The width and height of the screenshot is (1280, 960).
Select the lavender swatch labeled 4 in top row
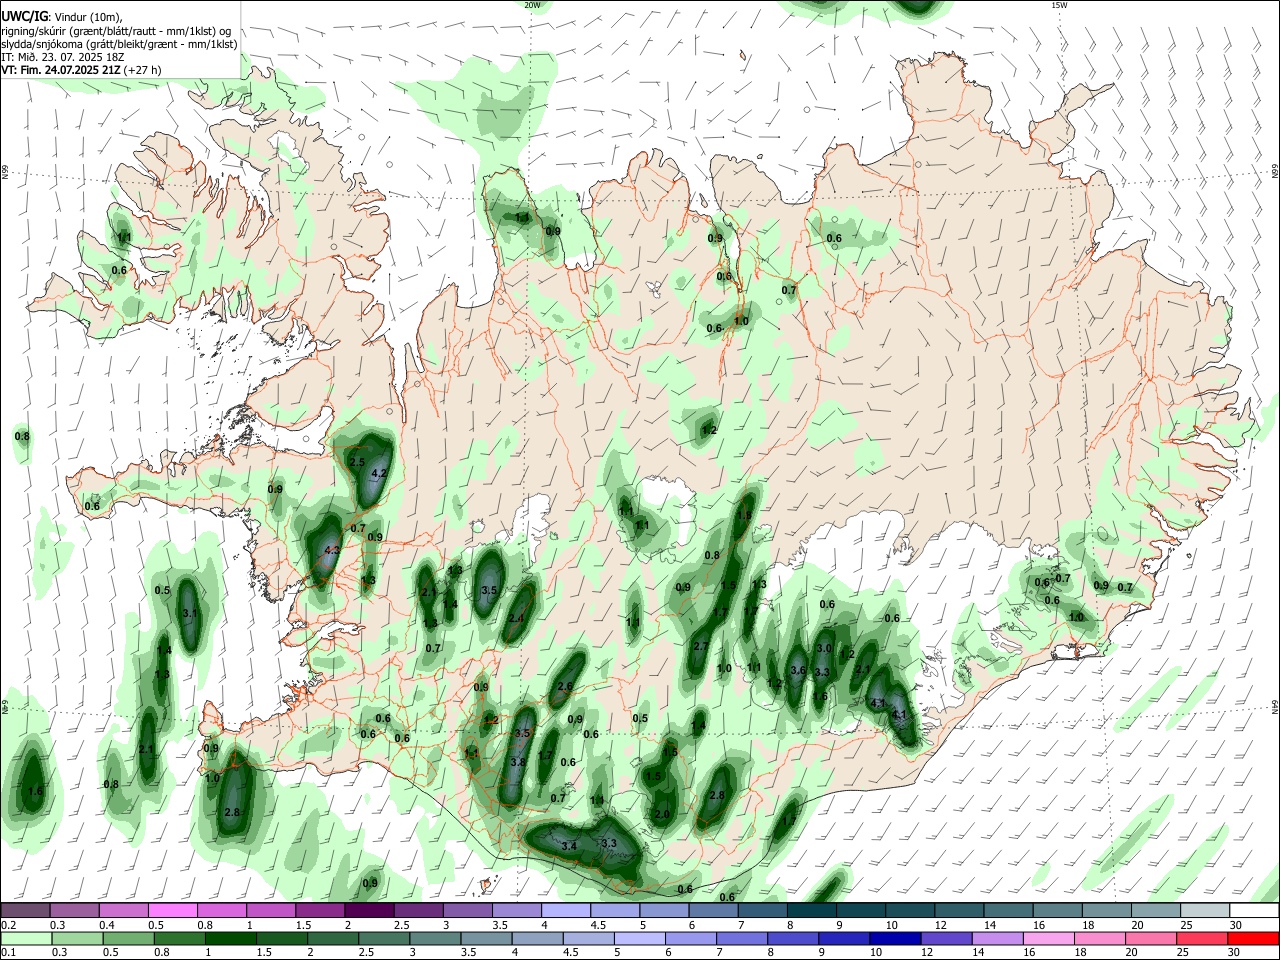[566, 911]
